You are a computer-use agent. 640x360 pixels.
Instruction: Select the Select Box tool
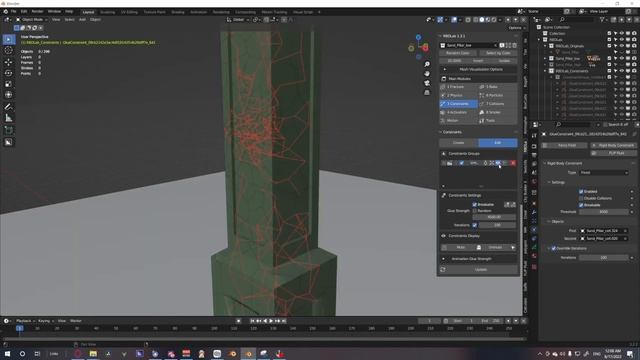(8, 39)
